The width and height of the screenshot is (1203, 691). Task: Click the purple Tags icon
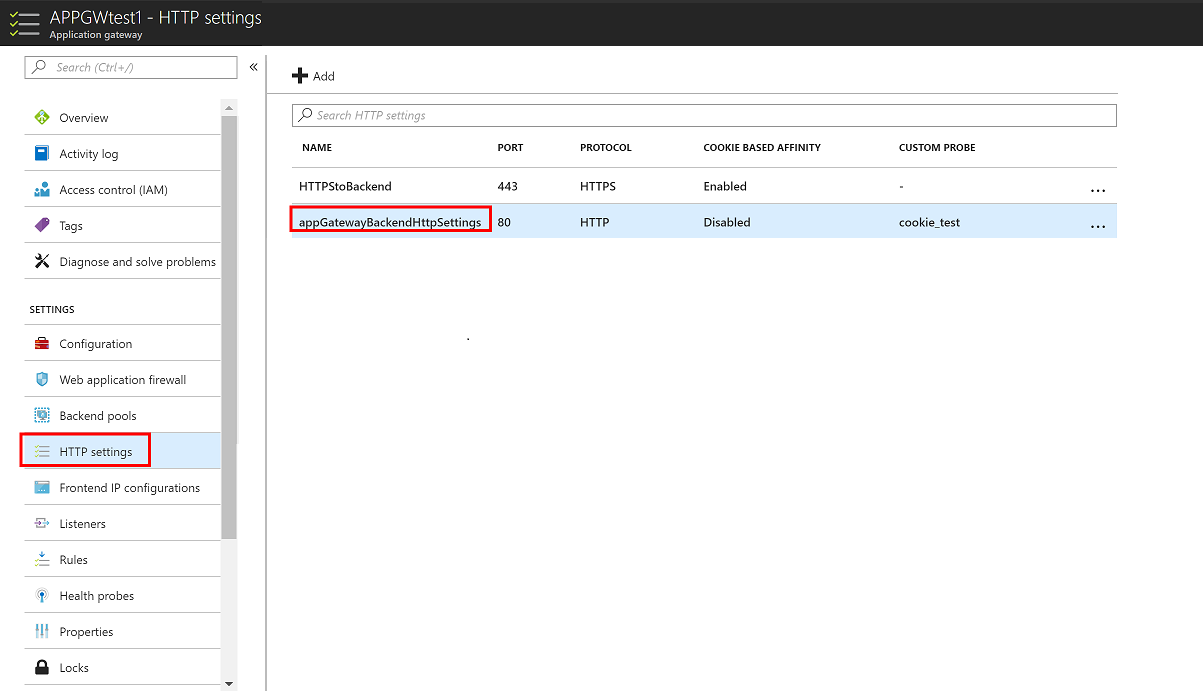[42, 225]
